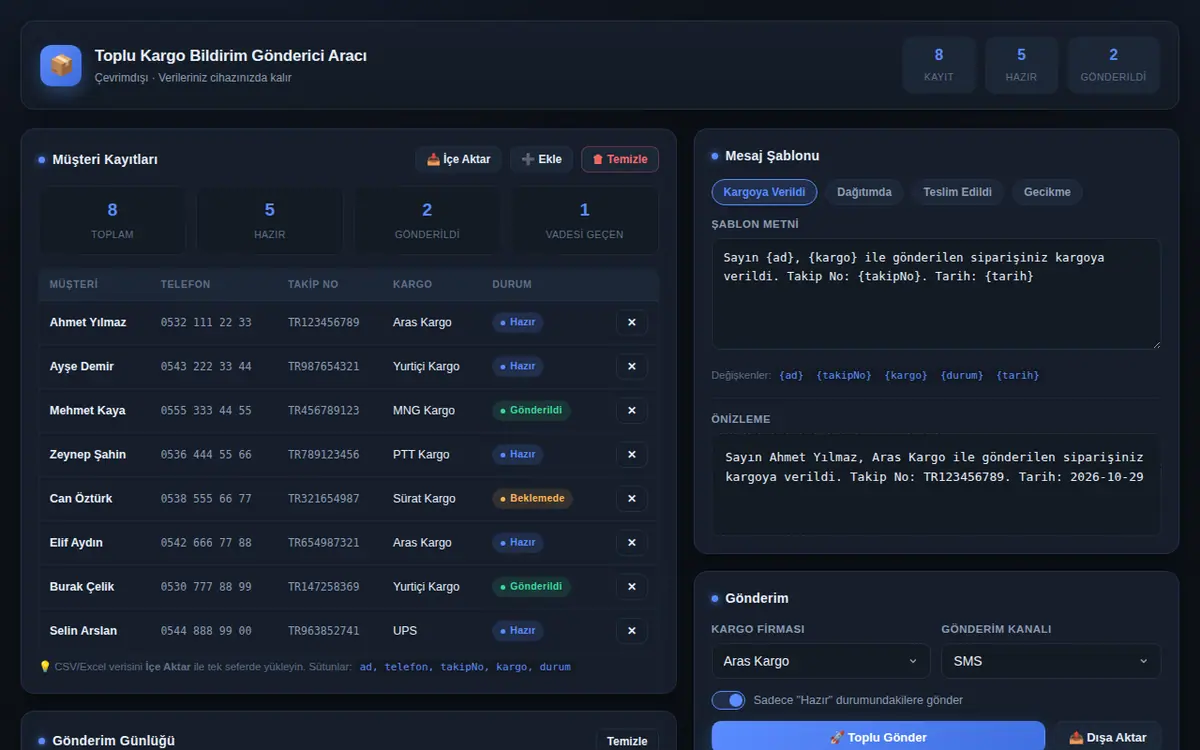Image resolution: width=1200 pixels, height=750 pixels.
Task: Clear customer records with red Temizle
Action: [x=620, y=159]
